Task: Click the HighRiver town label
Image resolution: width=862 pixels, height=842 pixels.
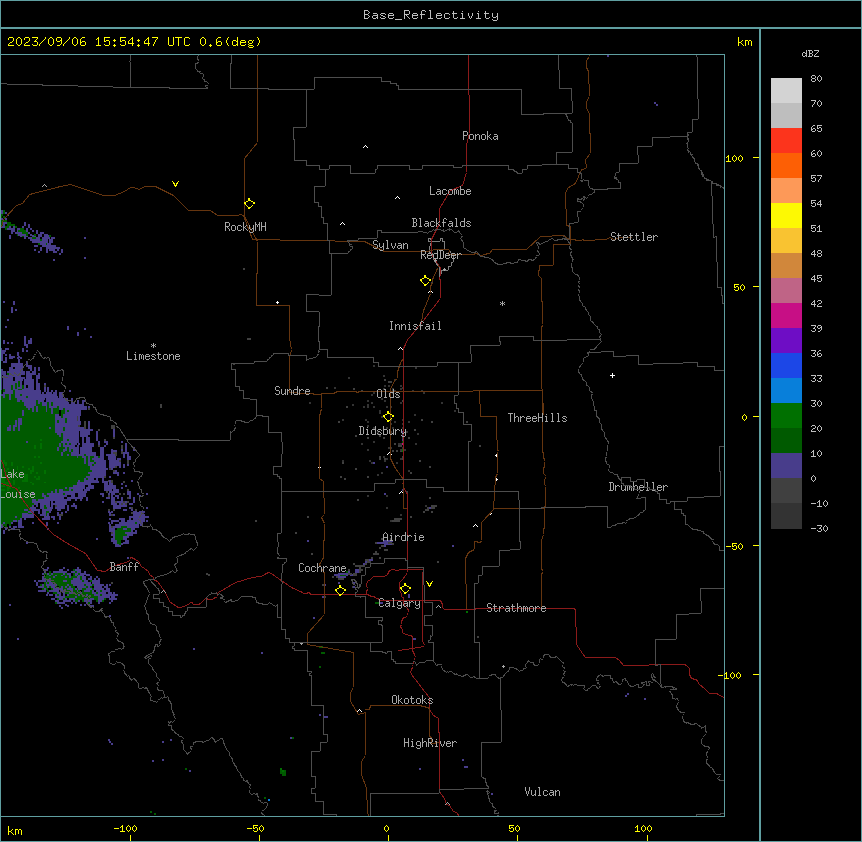Action: pos(430,743)
